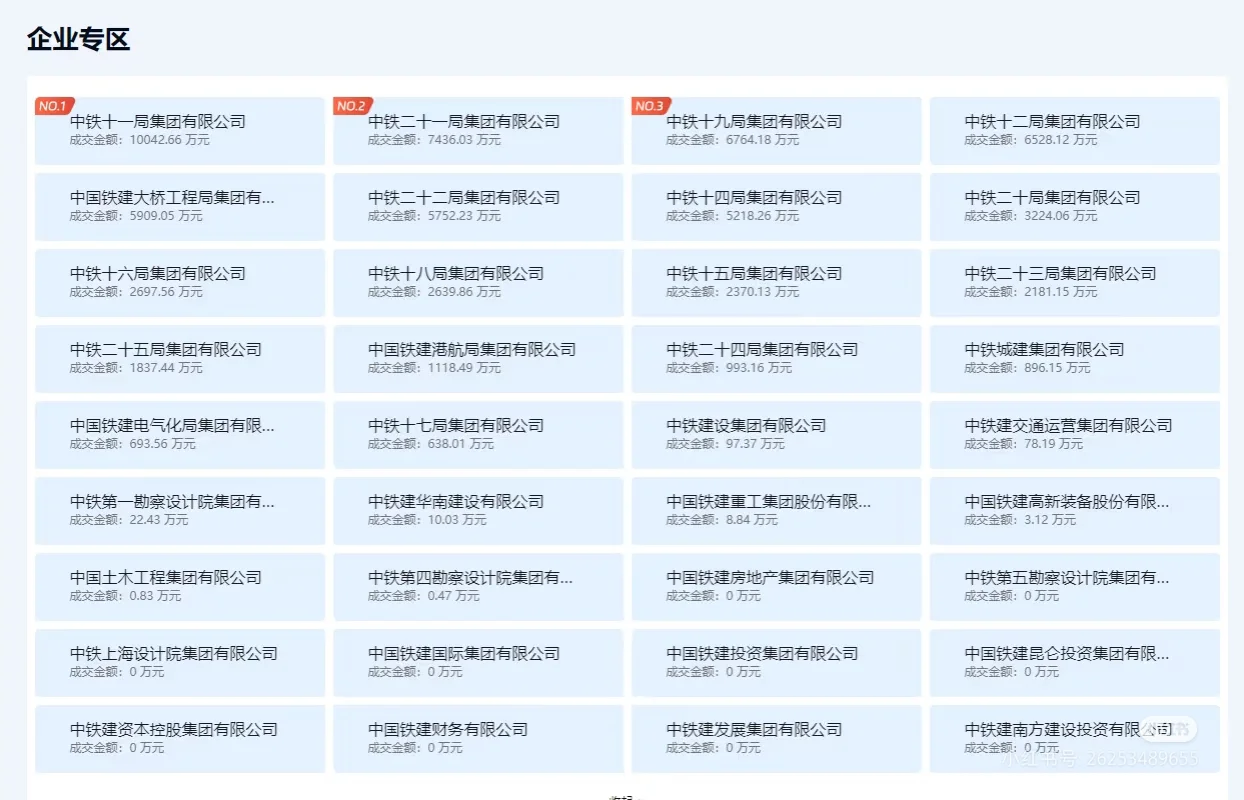Open the 中铁十九局集团有限公司 card
The image size is (1244, 800).
(776, 131)
